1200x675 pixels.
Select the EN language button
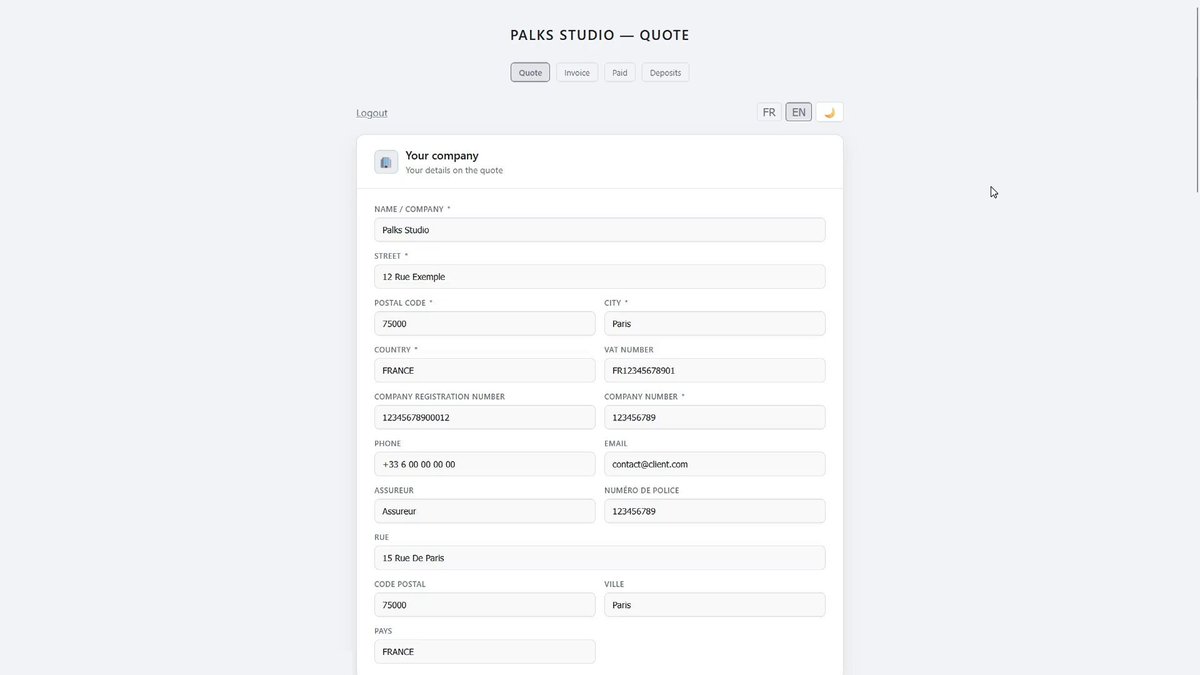(798, 112)
